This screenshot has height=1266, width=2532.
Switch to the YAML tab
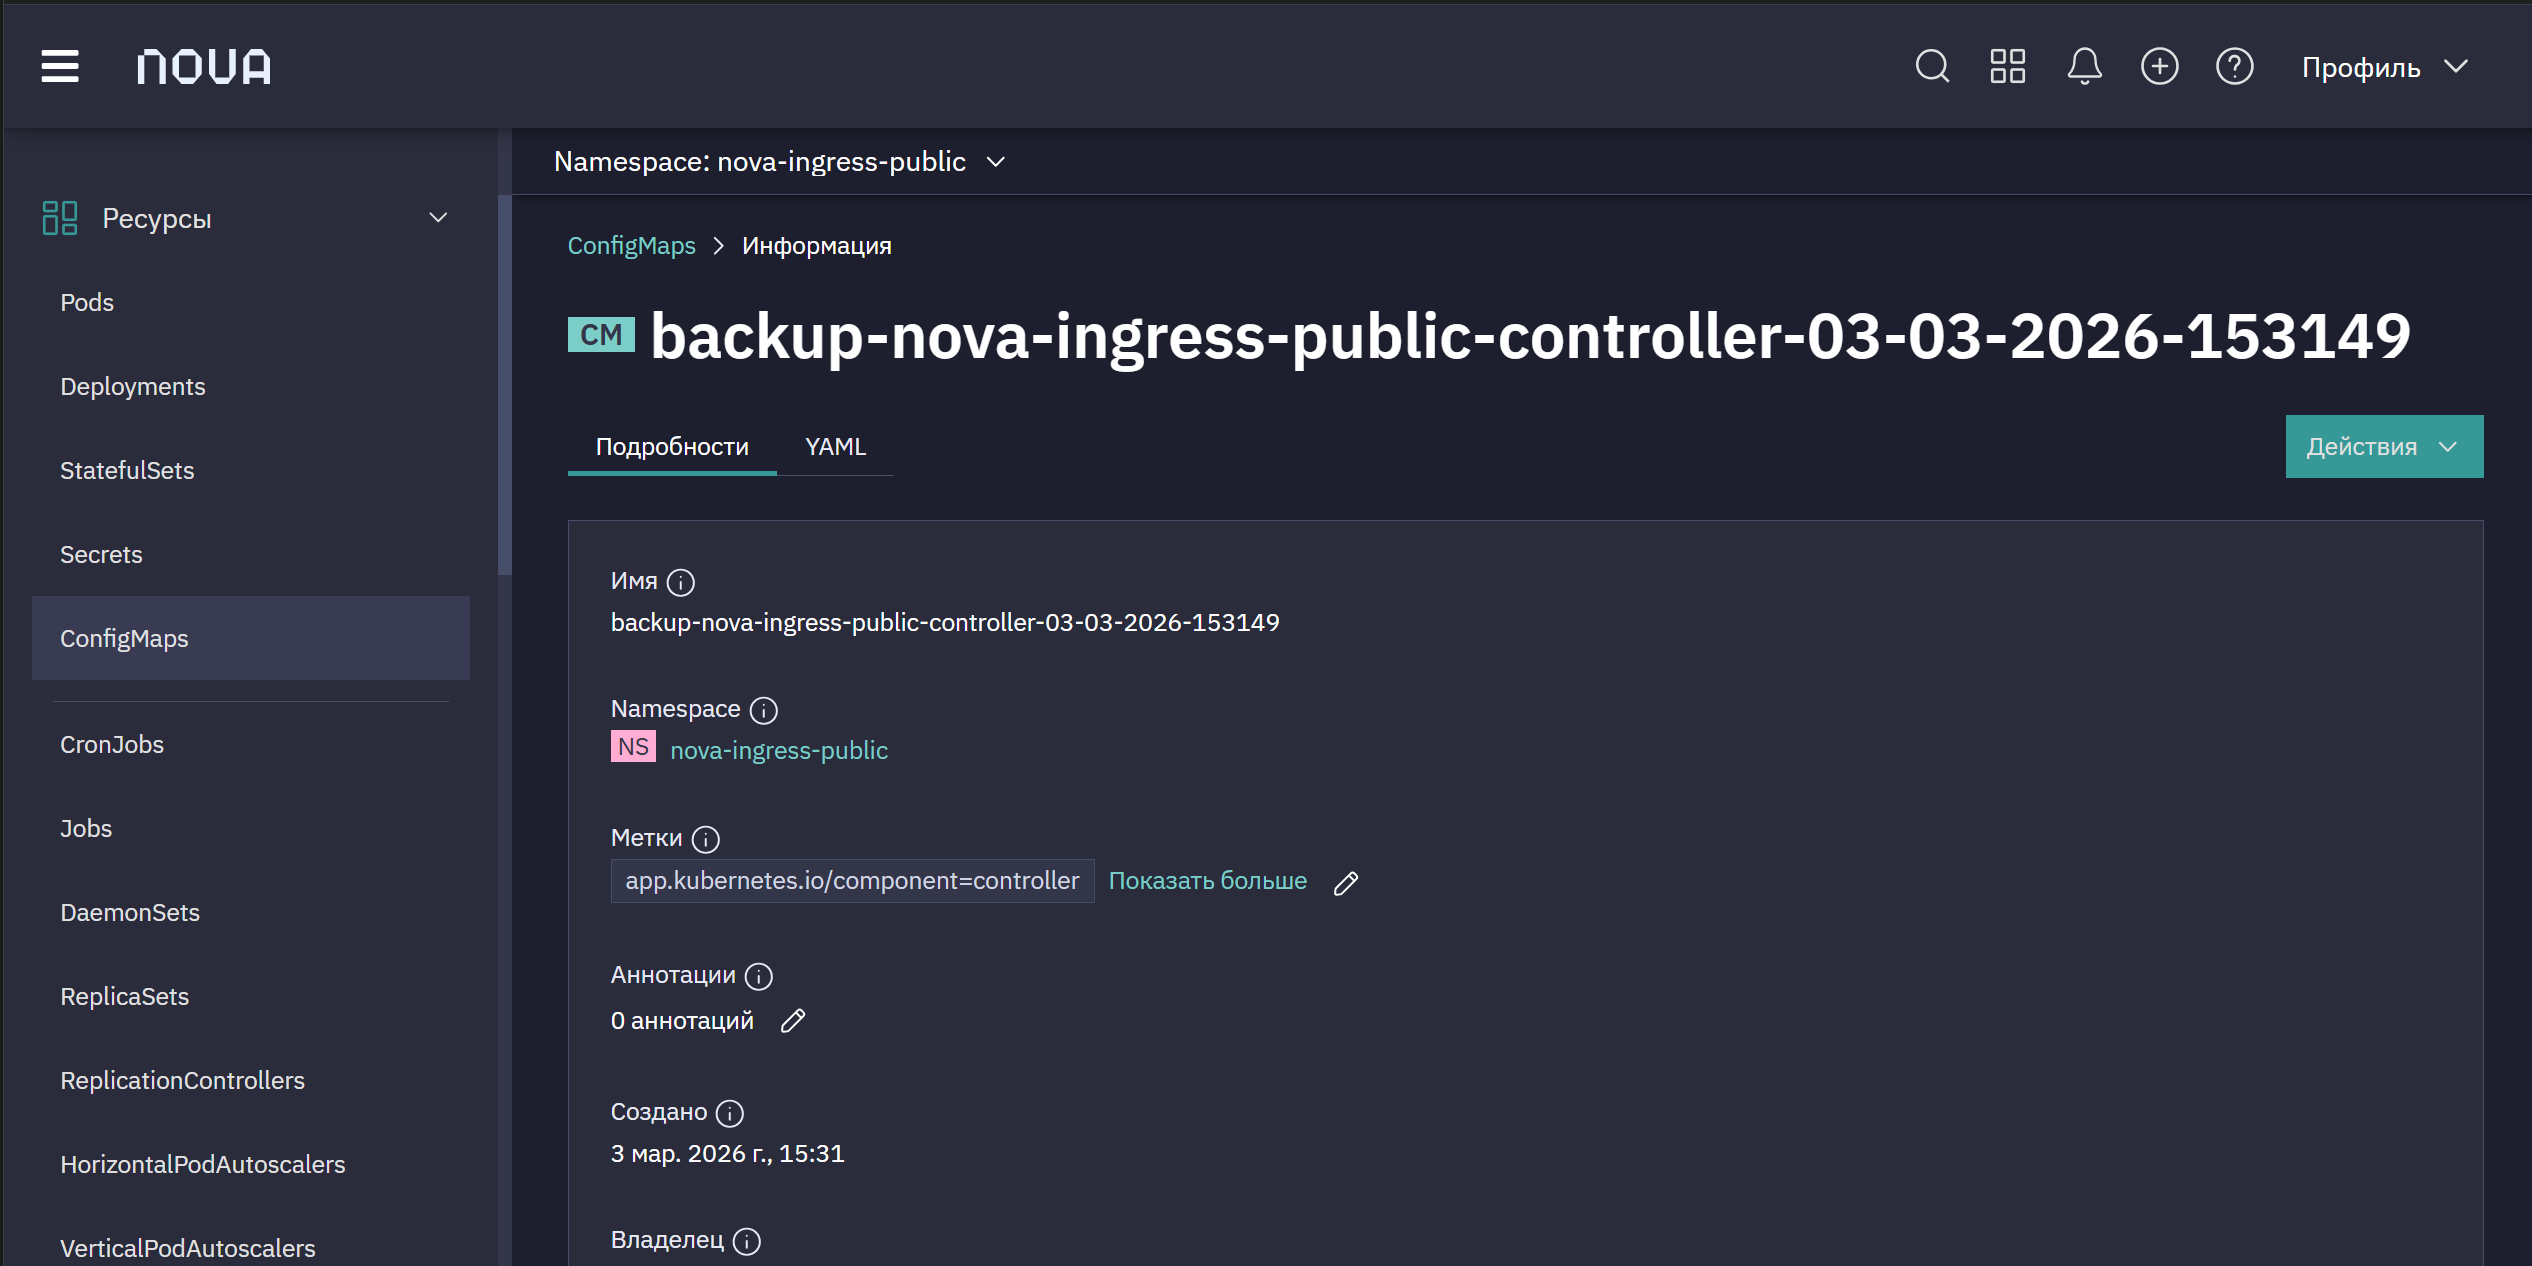(835, 446)
